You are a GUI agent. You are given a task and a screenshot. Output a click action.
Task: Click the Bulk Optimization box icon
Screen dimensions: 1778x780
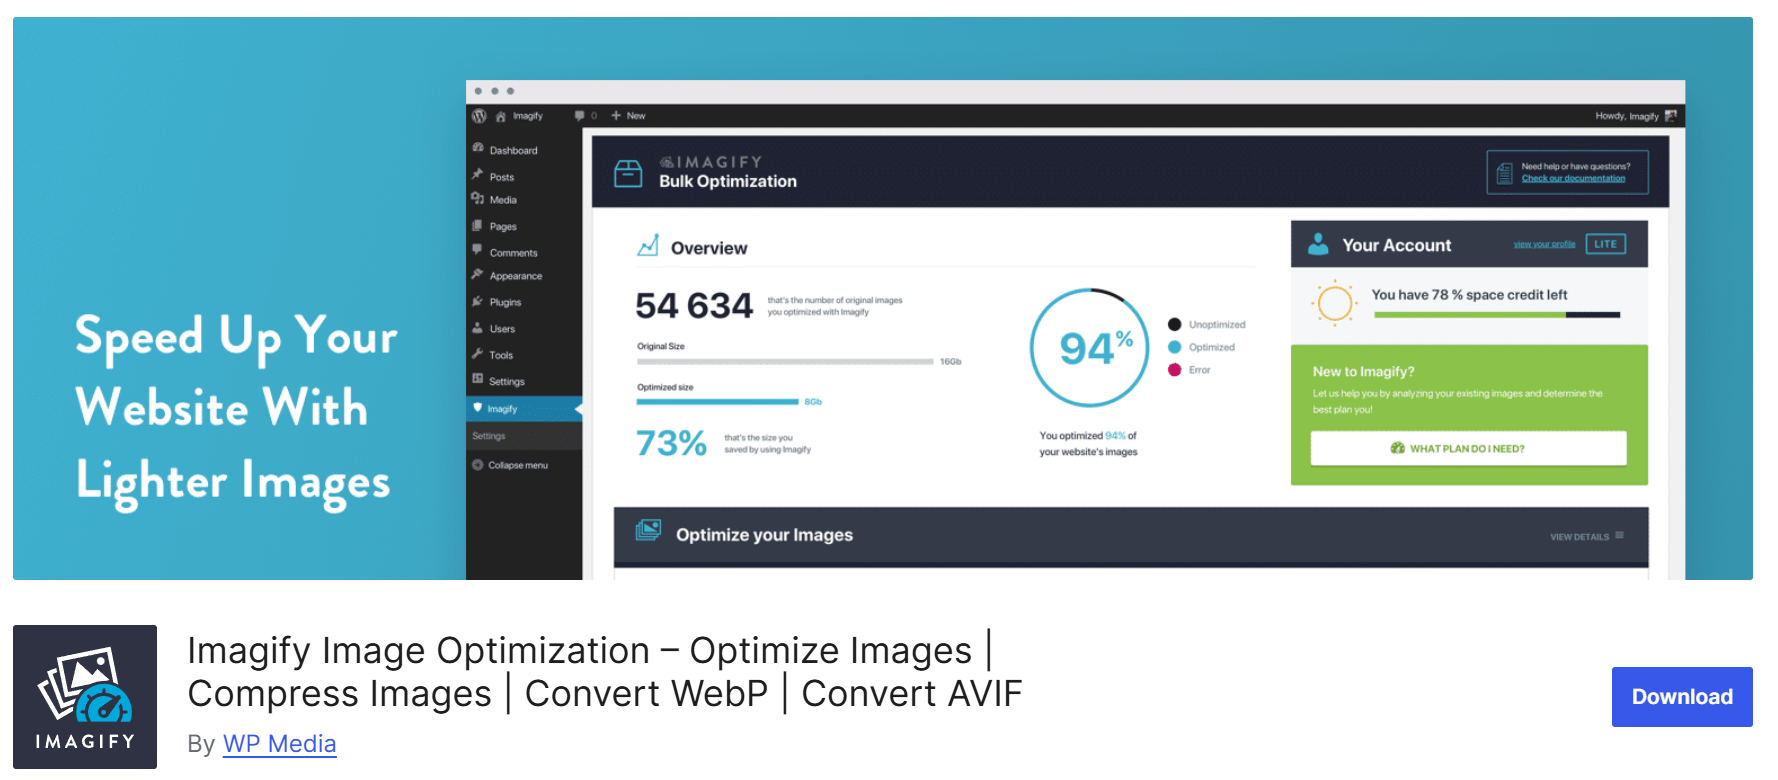coord(628,173)
